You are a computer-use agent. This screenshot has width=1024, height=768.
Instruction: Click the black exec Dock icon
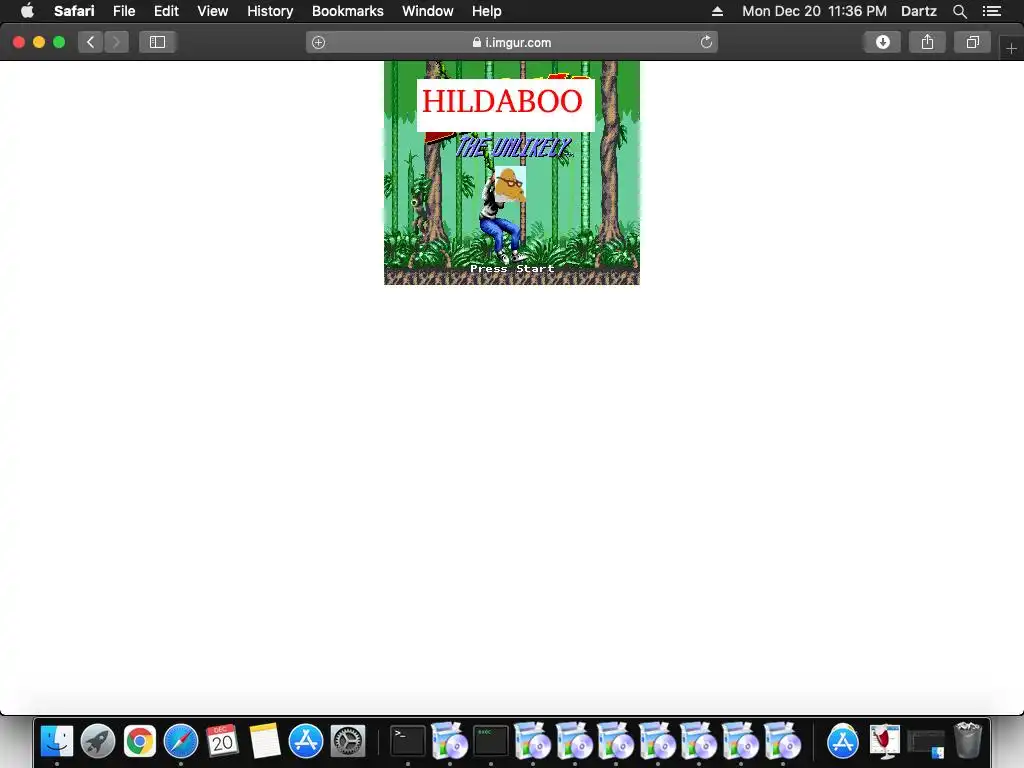point(490,741)
